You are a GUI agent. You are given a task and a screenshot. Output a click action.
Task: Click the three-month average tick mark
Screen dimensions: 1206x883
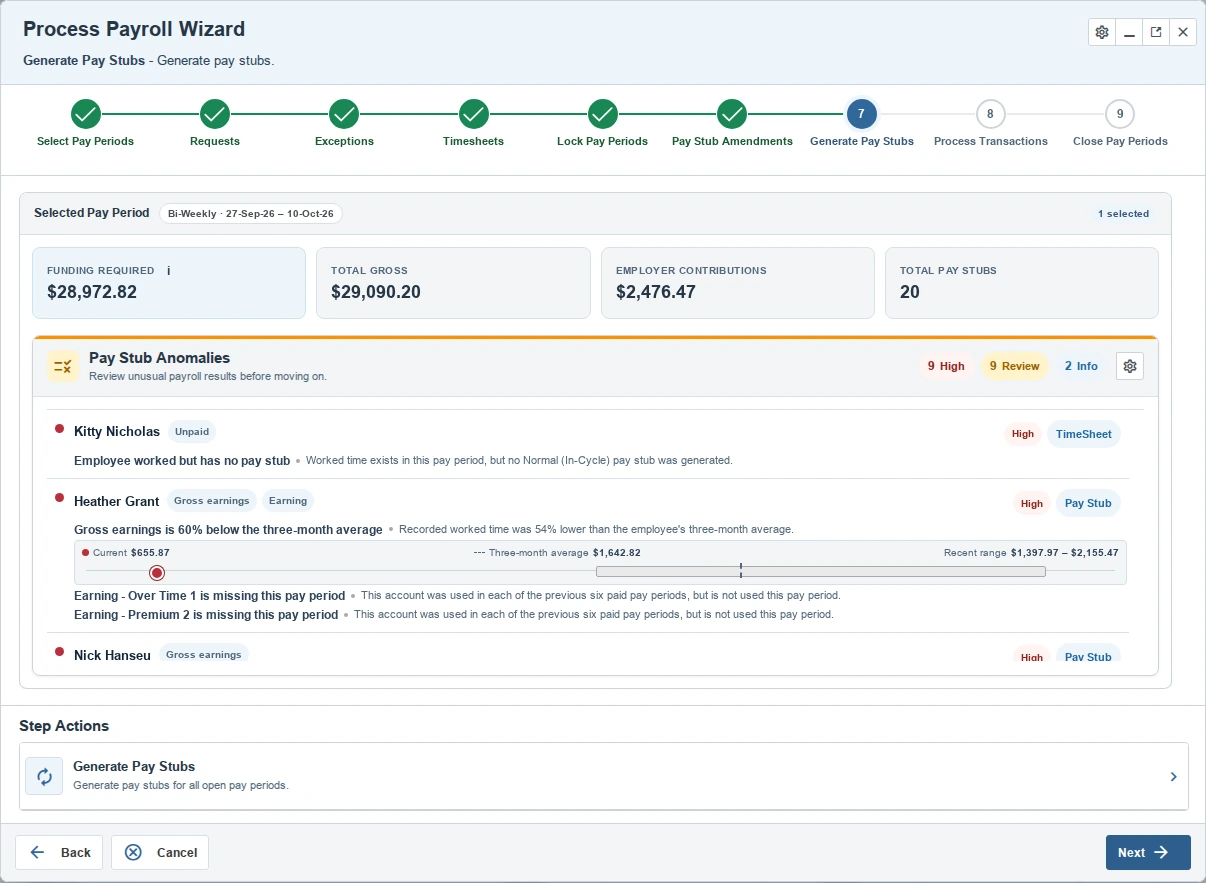pyautogui.click(x=741, y=571)
